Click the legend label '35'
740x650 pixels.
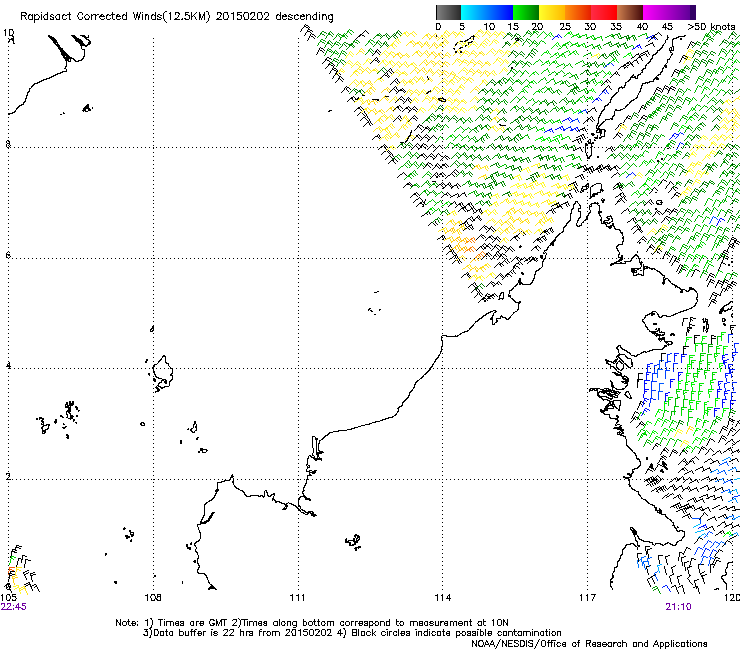point(616,27)
